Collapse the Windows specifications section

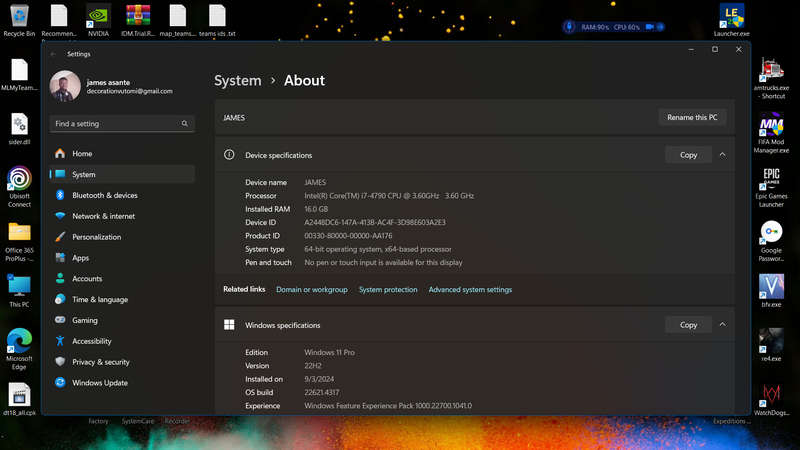(x=722, y=324)
